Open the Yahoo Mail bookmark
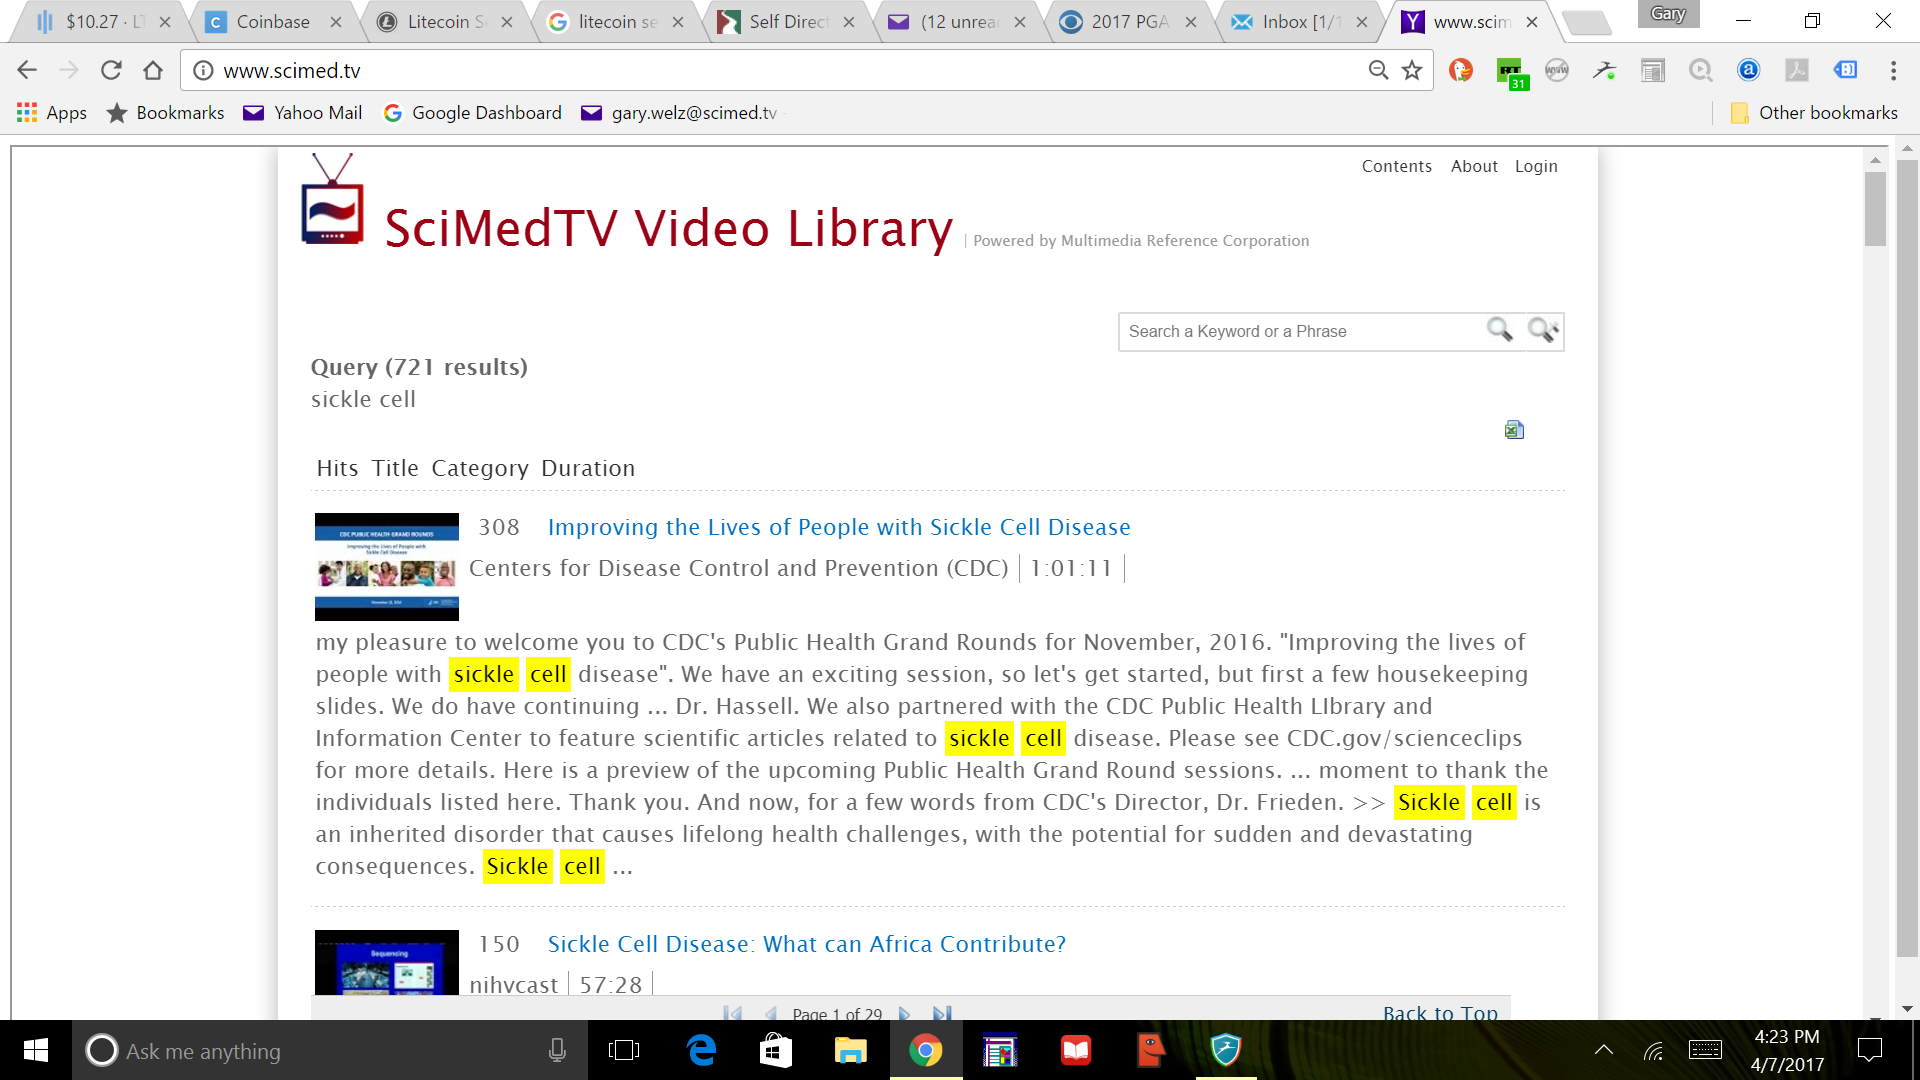Screen dimensions: 1920x1080 [303, 112]
